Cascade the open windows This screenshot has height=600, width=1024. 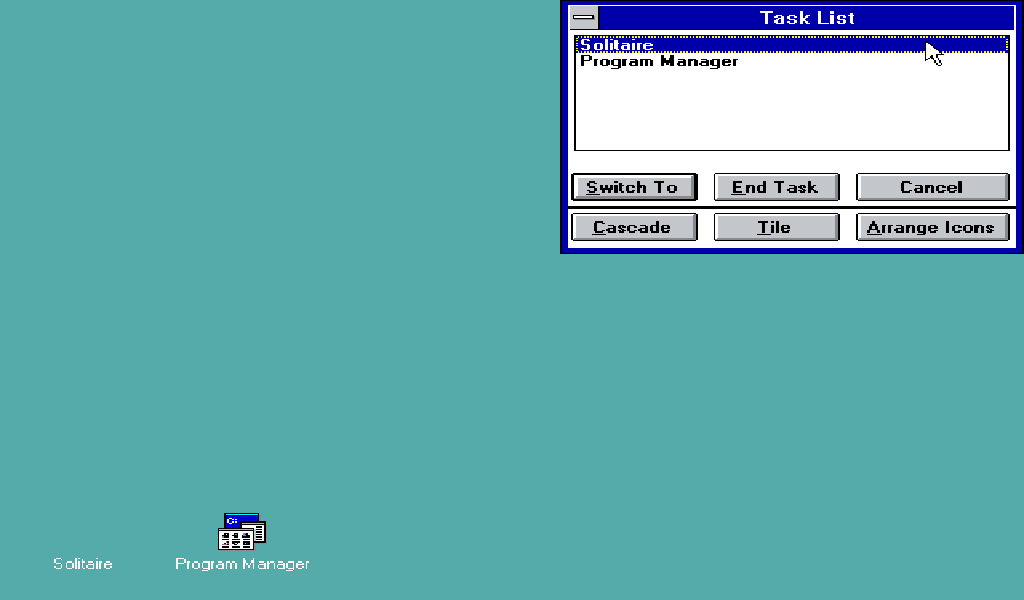(634, 227)
